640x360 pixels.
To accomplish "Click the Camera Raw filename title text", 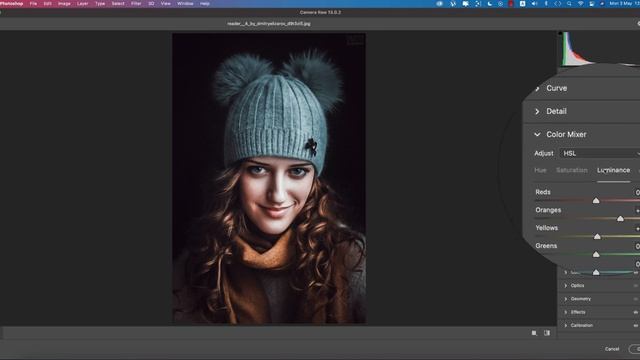I will click(x=269, y=24).
